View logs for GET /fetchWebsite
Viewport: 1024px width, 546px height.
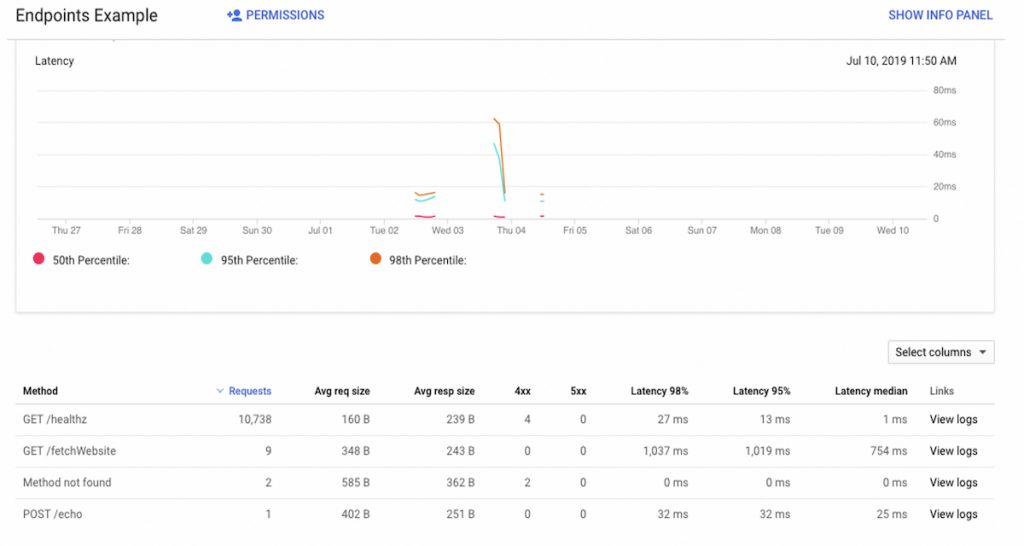[x=953, y=451]
